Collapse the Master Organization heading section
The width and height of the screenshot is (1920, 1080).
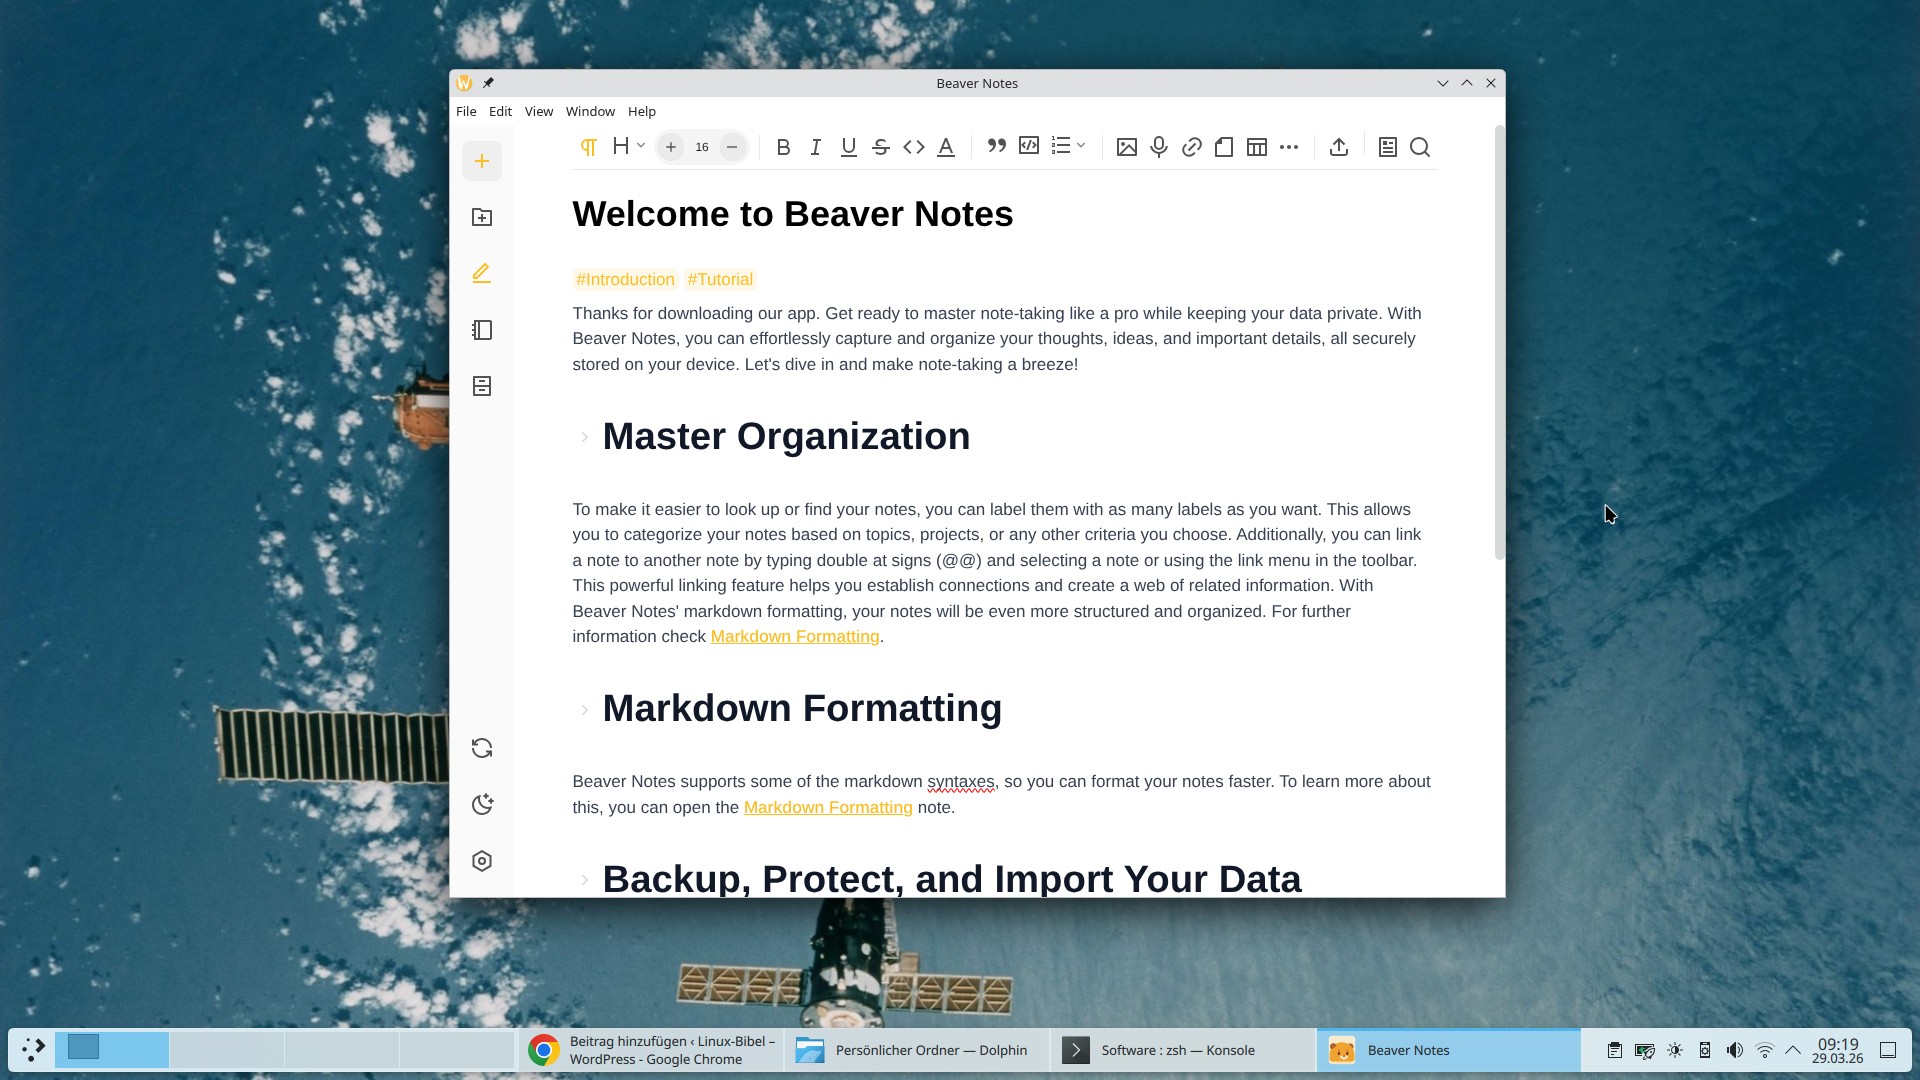coord(584,437)
